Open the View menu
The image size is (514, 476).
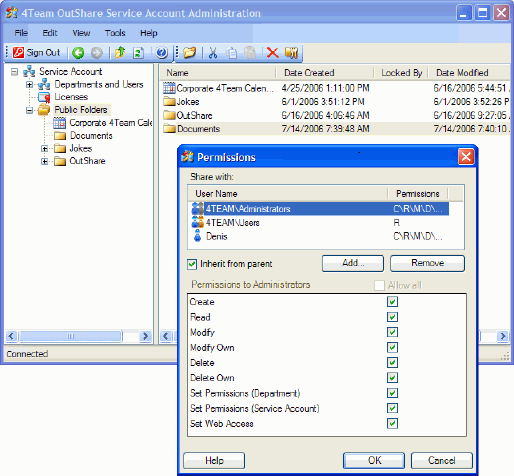81,33
